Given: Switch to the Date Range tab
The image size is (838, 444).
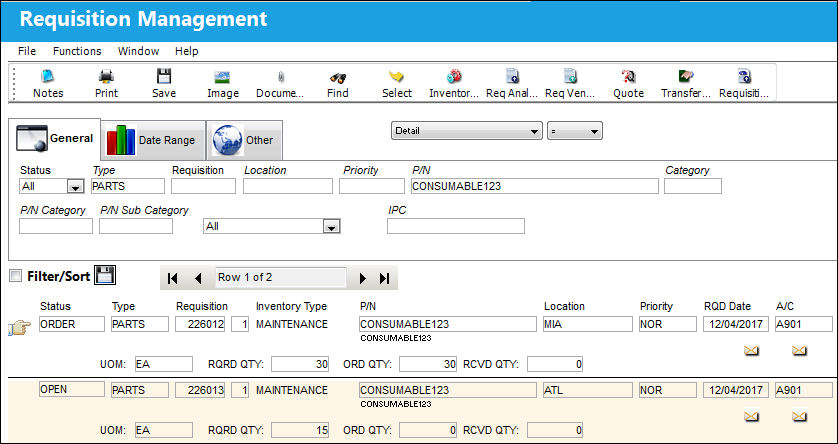Looking at the screenshot, I should click(153, 140).
